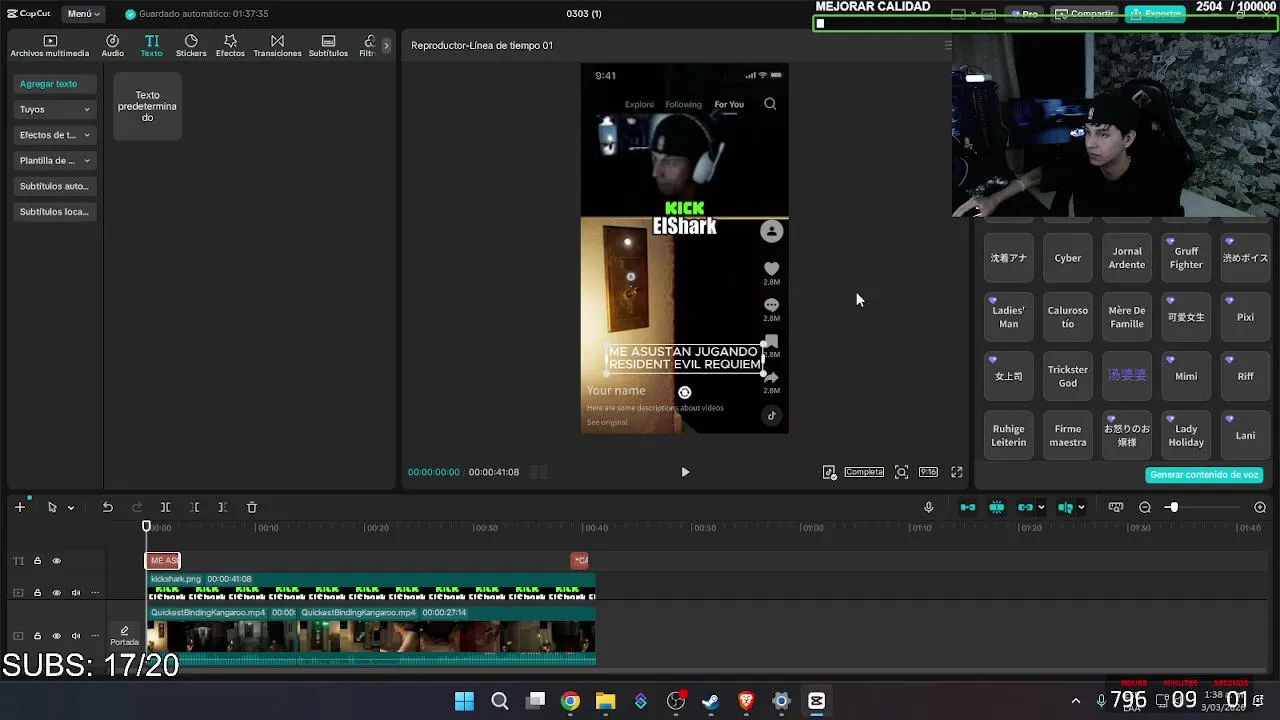Play the preview video

tap(685, 472)
